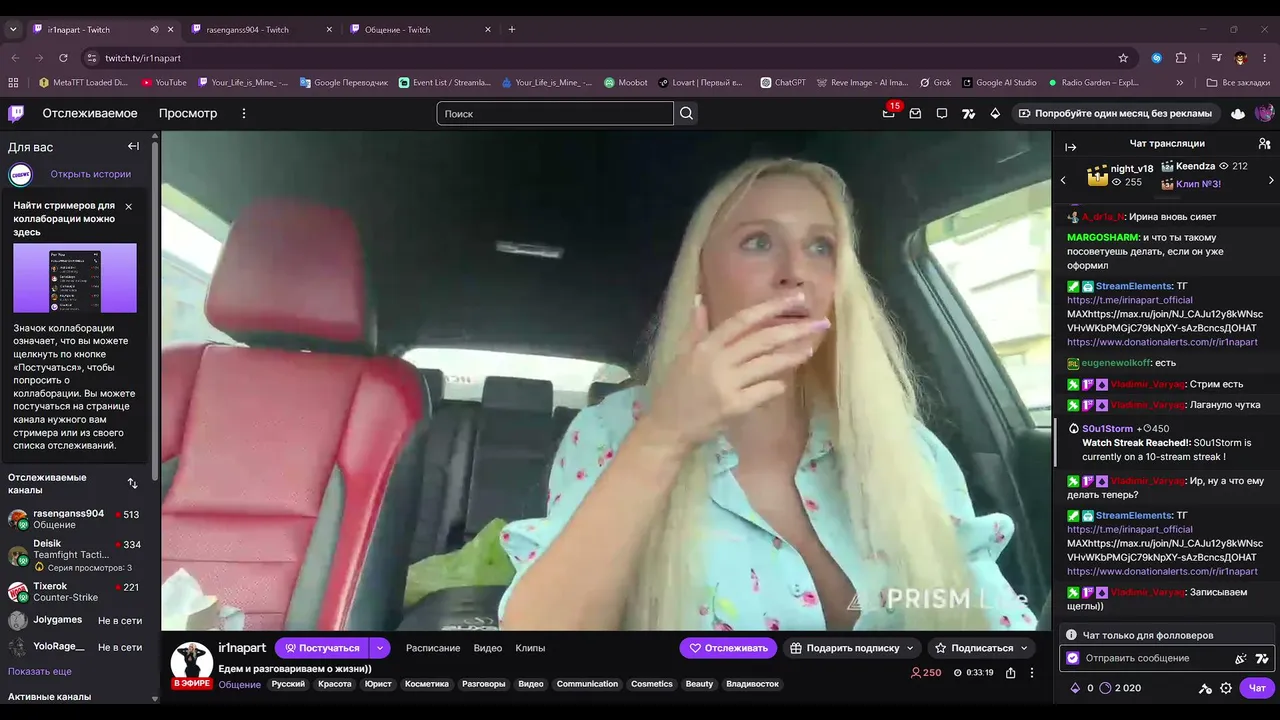
Task: Open the stream's more options three dots
Action: tap(1032, 673)
